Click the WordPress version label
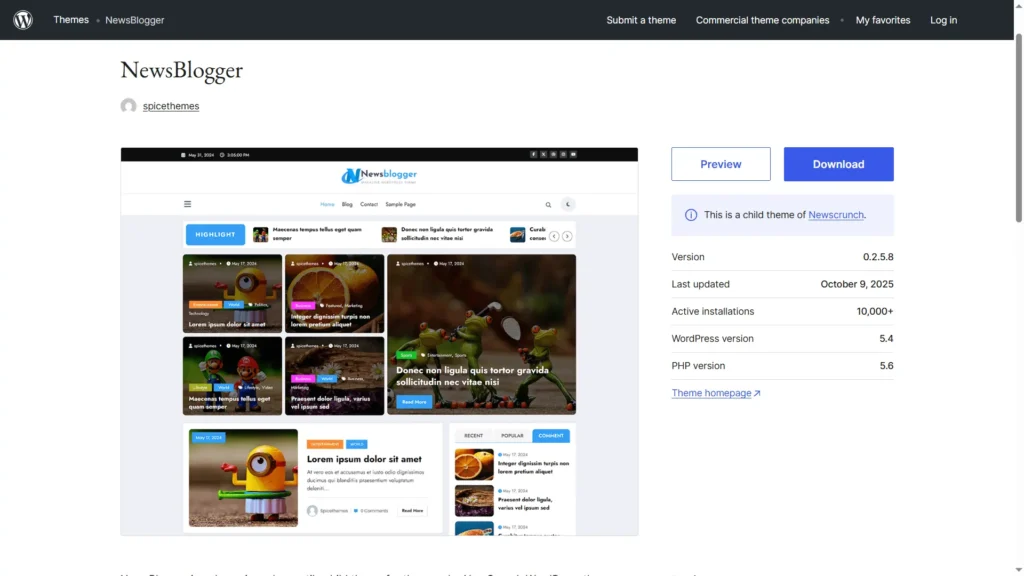Image resolution: width=1024 pixels, height=576 pixels. (712, 339)
